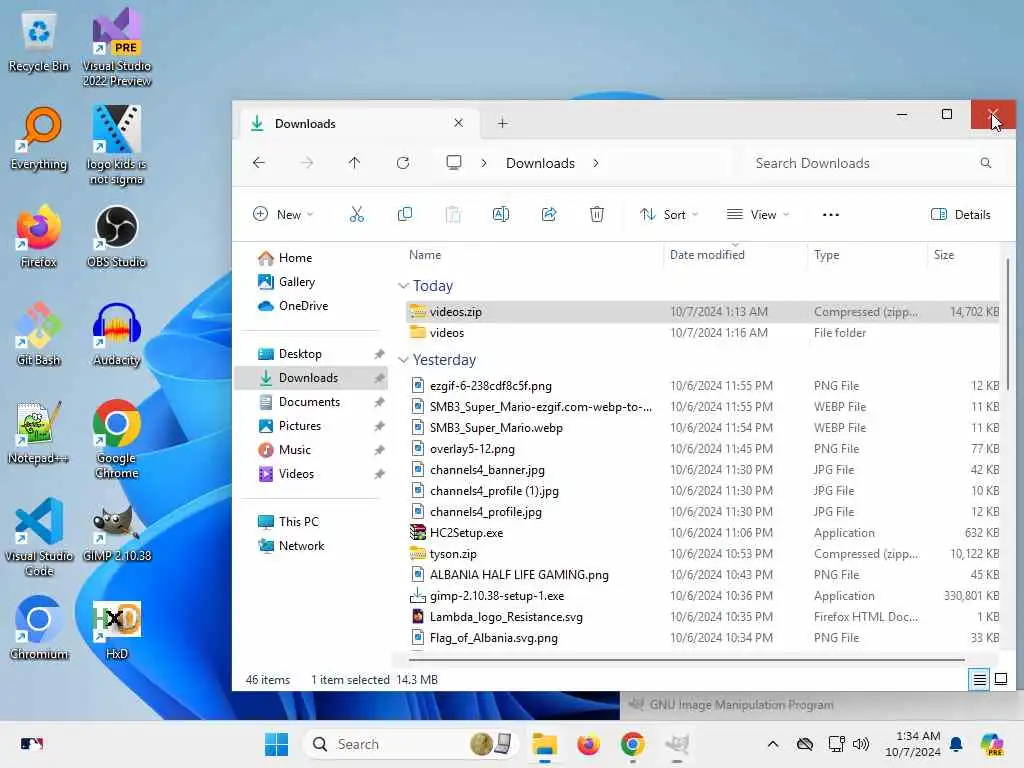
Task: Select the Chromium desktop icon
Action: tap(39, 628)
